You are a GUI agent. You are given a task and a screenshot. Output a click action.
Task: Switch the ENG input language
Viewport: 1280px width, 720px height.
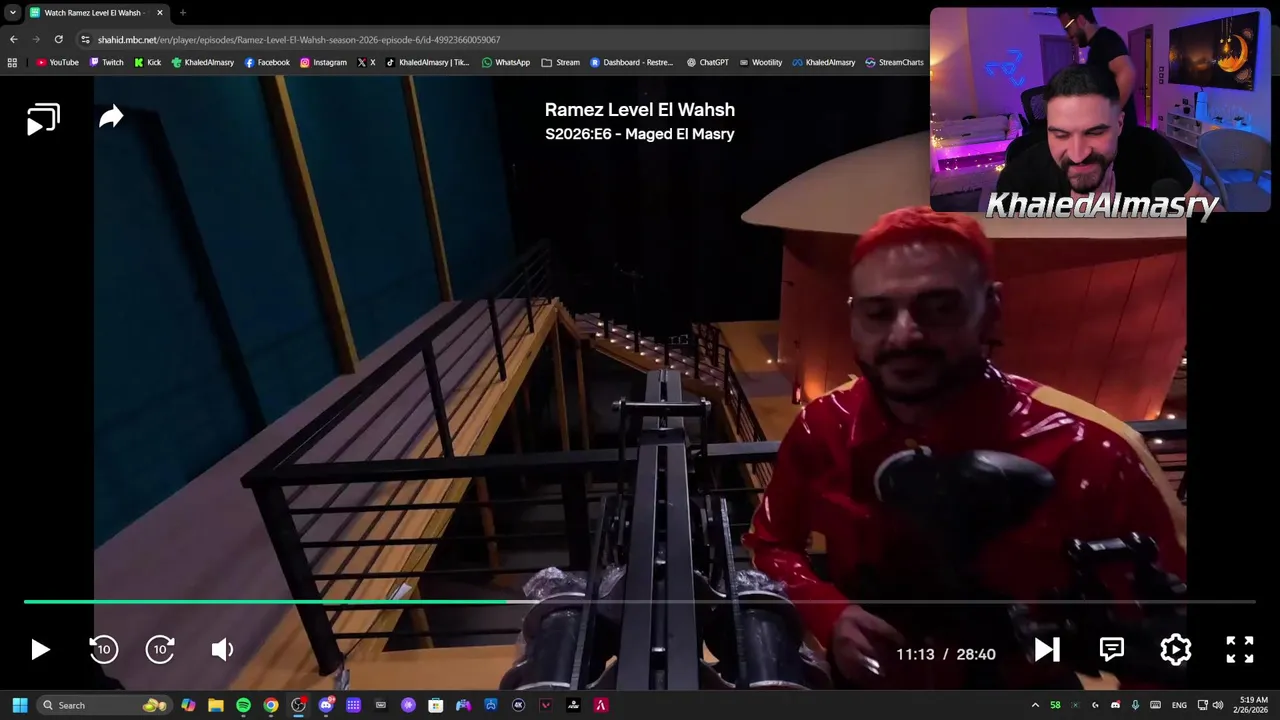(x=1179, y=705)
